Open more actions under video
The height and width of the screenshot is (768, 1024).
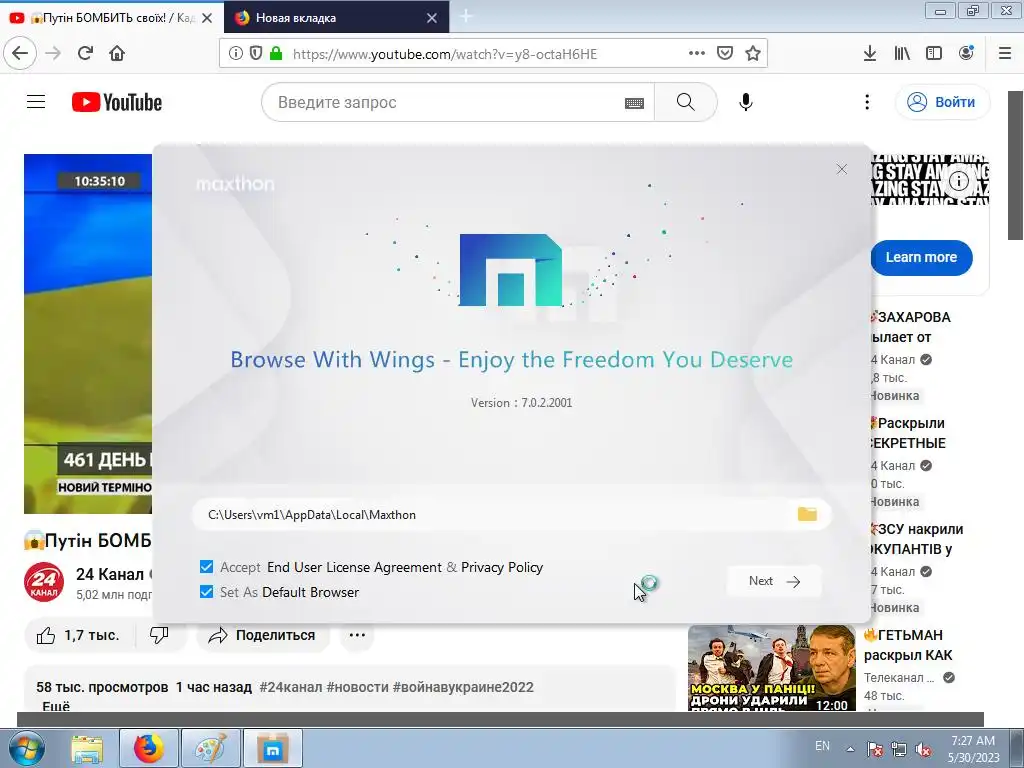click(357, 635)
